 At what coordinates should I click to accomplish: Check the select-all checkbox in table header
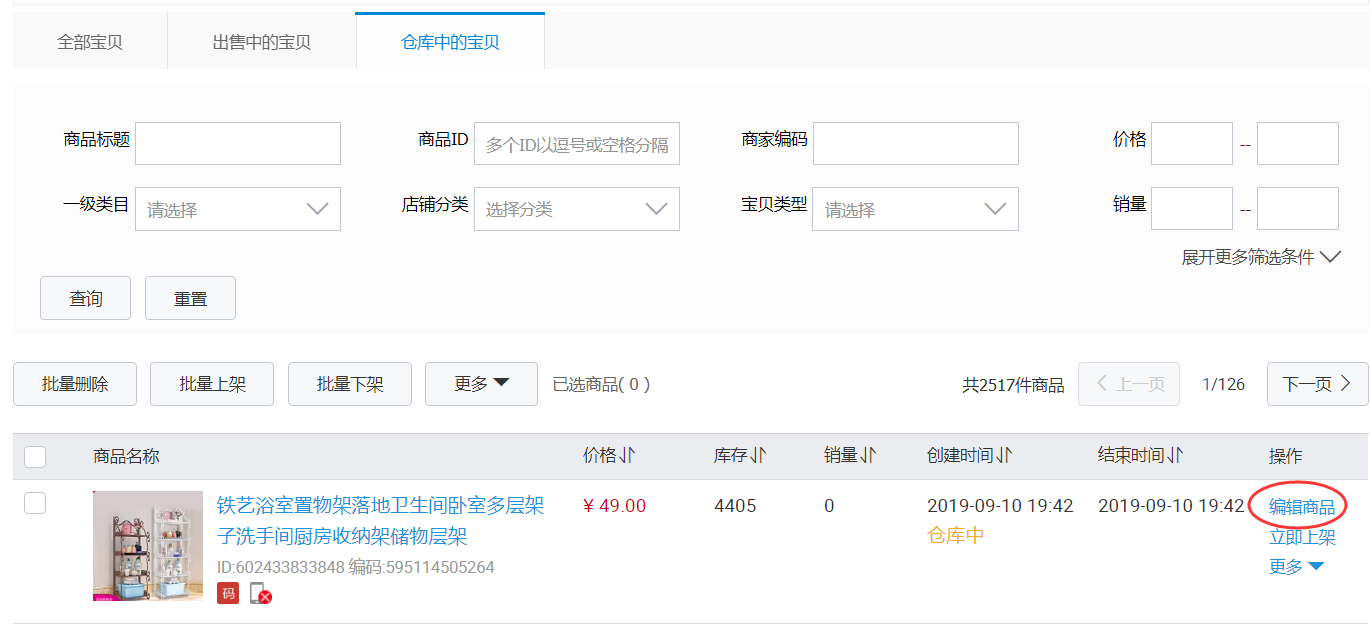[35, 457]
